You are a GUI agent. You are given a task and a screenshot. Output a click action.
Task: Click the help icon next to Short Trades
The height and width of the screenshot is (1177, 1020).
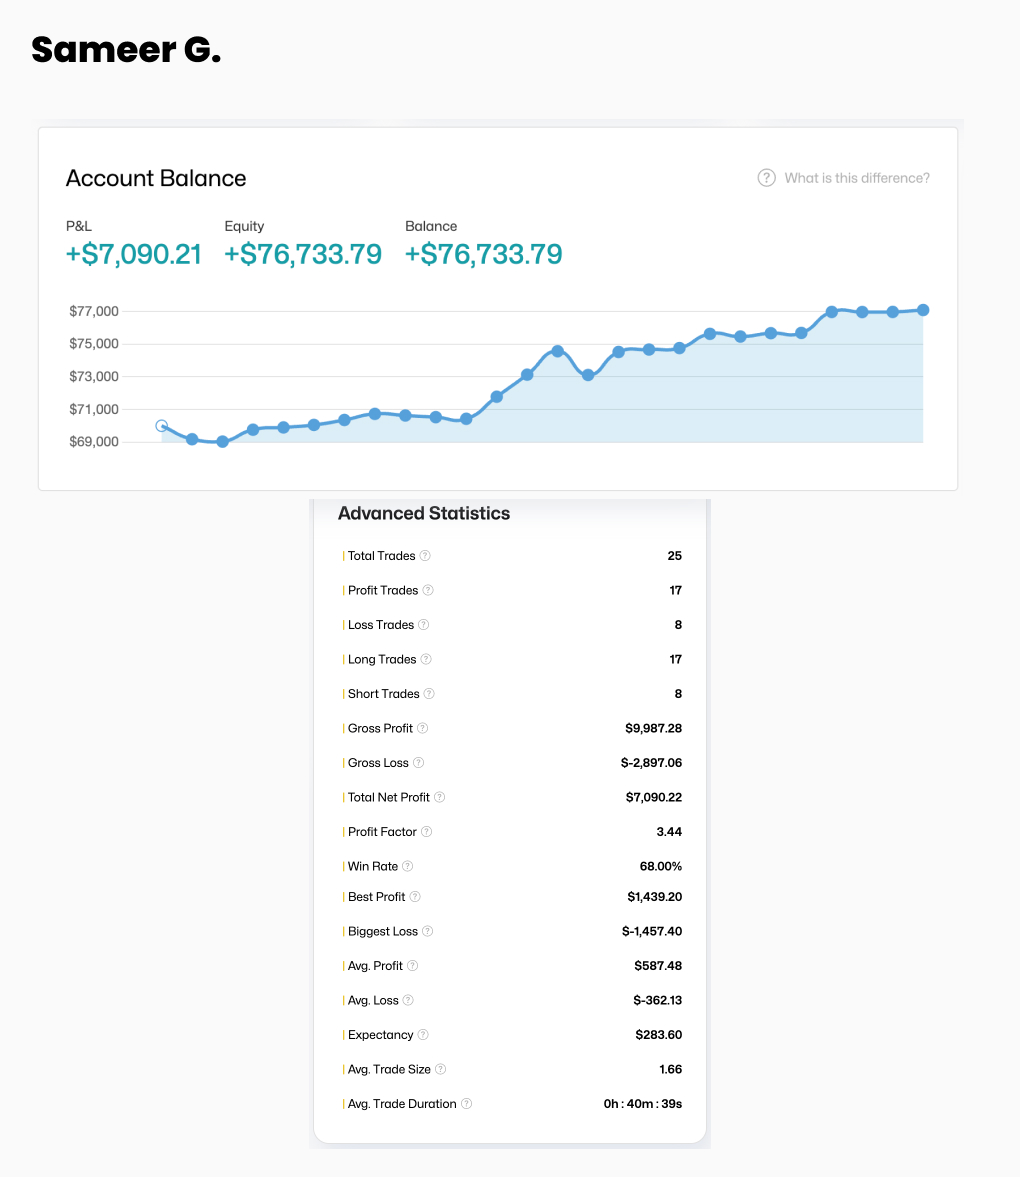click(x=429, y=694)
